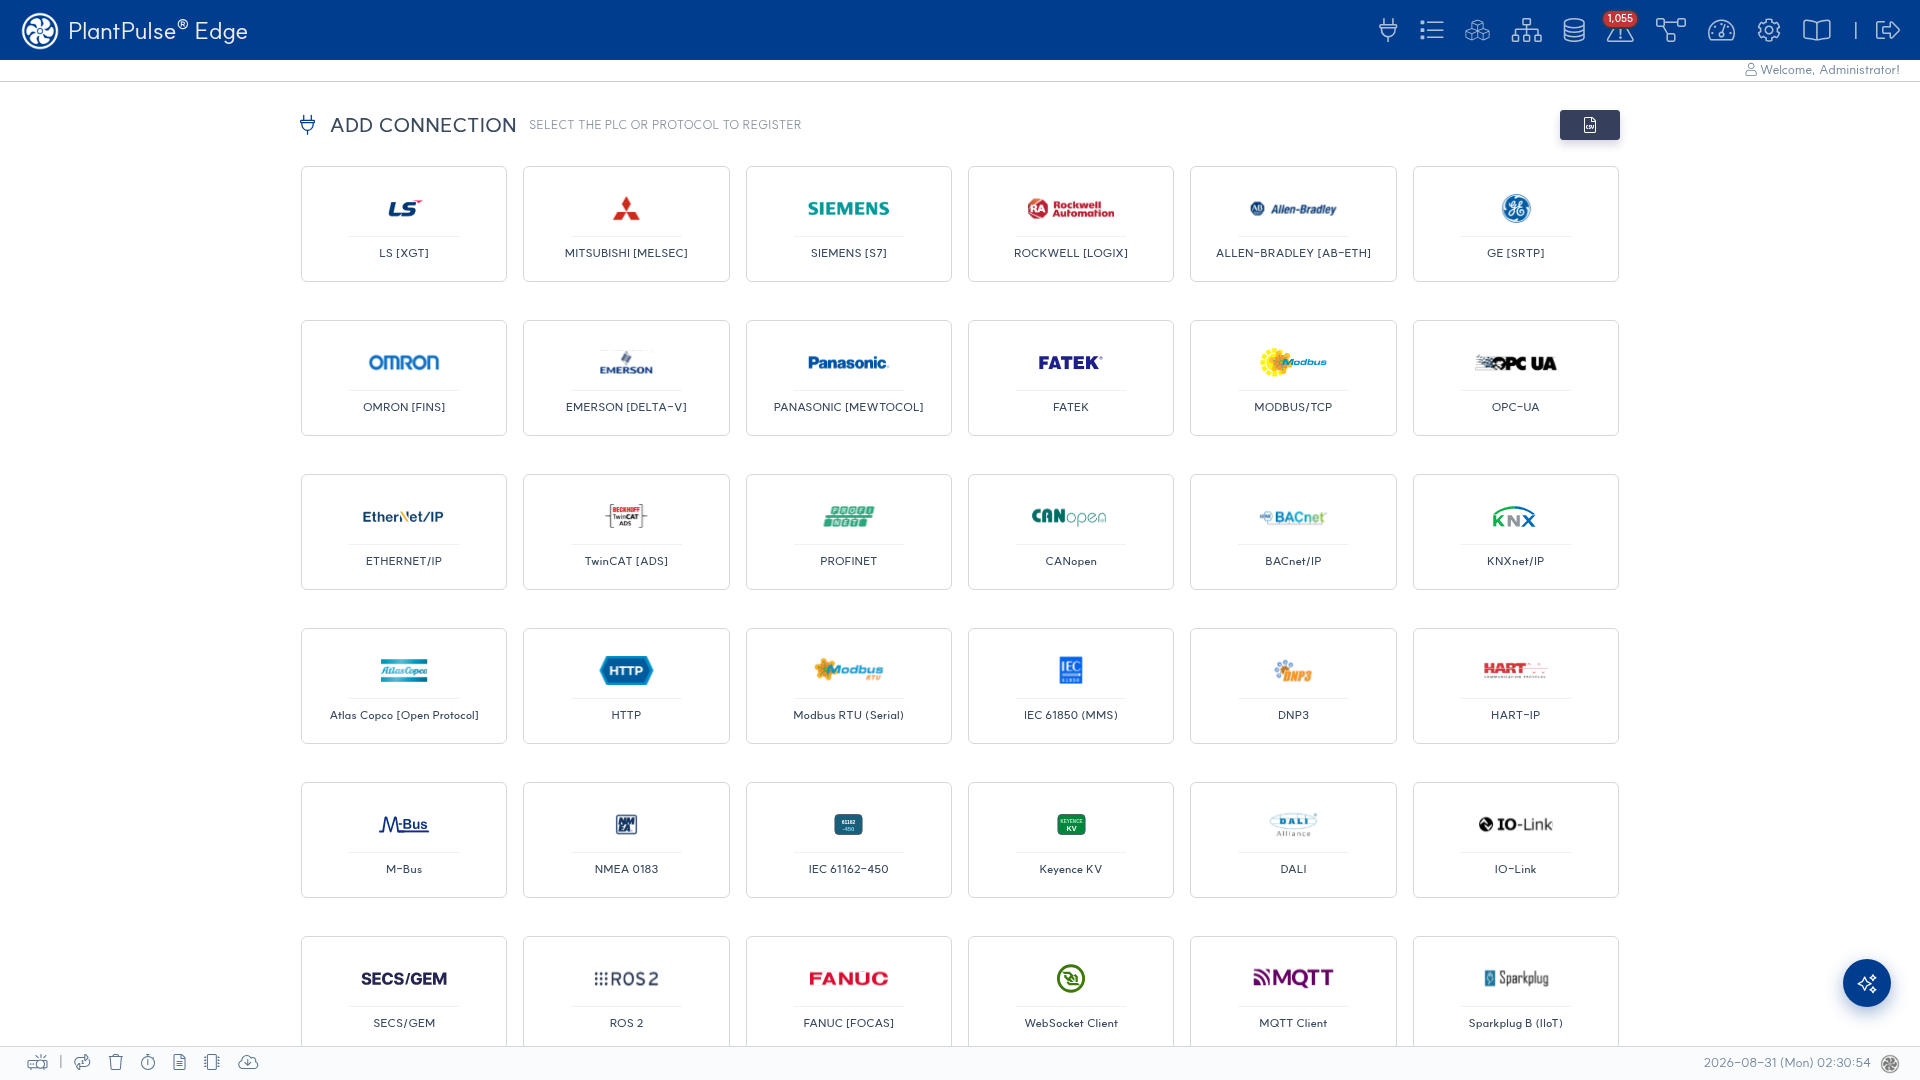Choose the TwinCAT [ADS] card

coord(626,532)
